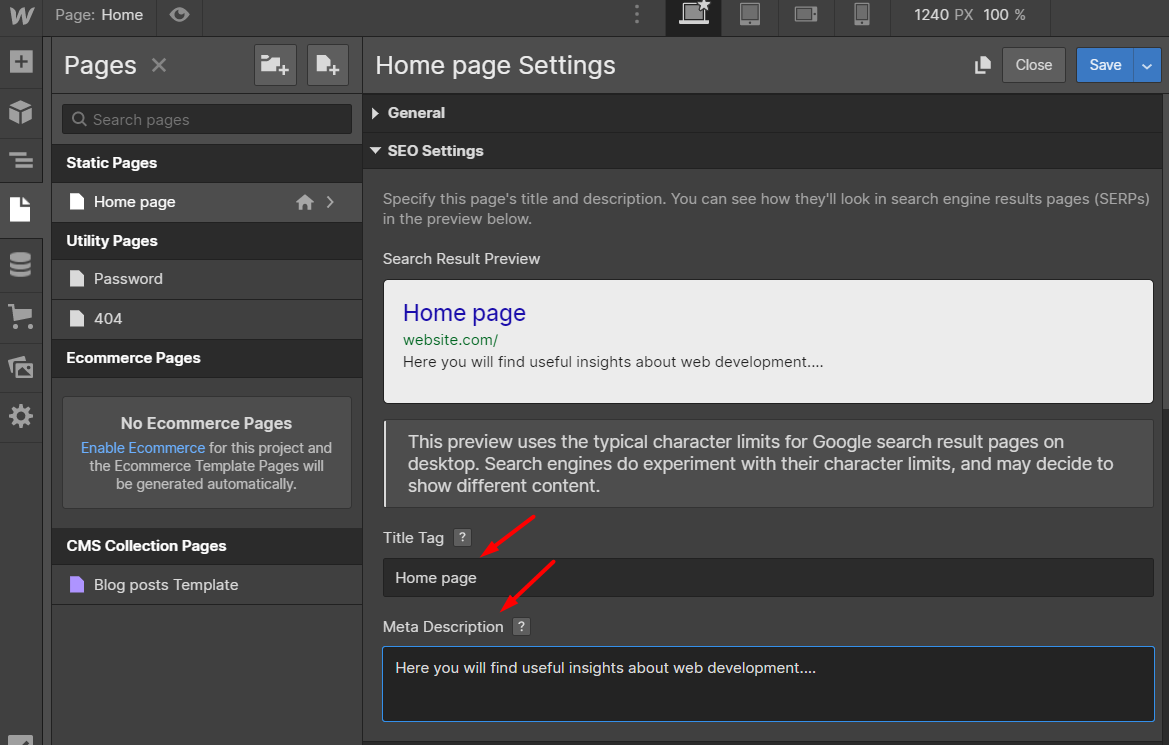The image size is (1169, 745).
Task: Switch to mobile landscape breakpoint
Action: pyautogui.click(x=806, y=16)
